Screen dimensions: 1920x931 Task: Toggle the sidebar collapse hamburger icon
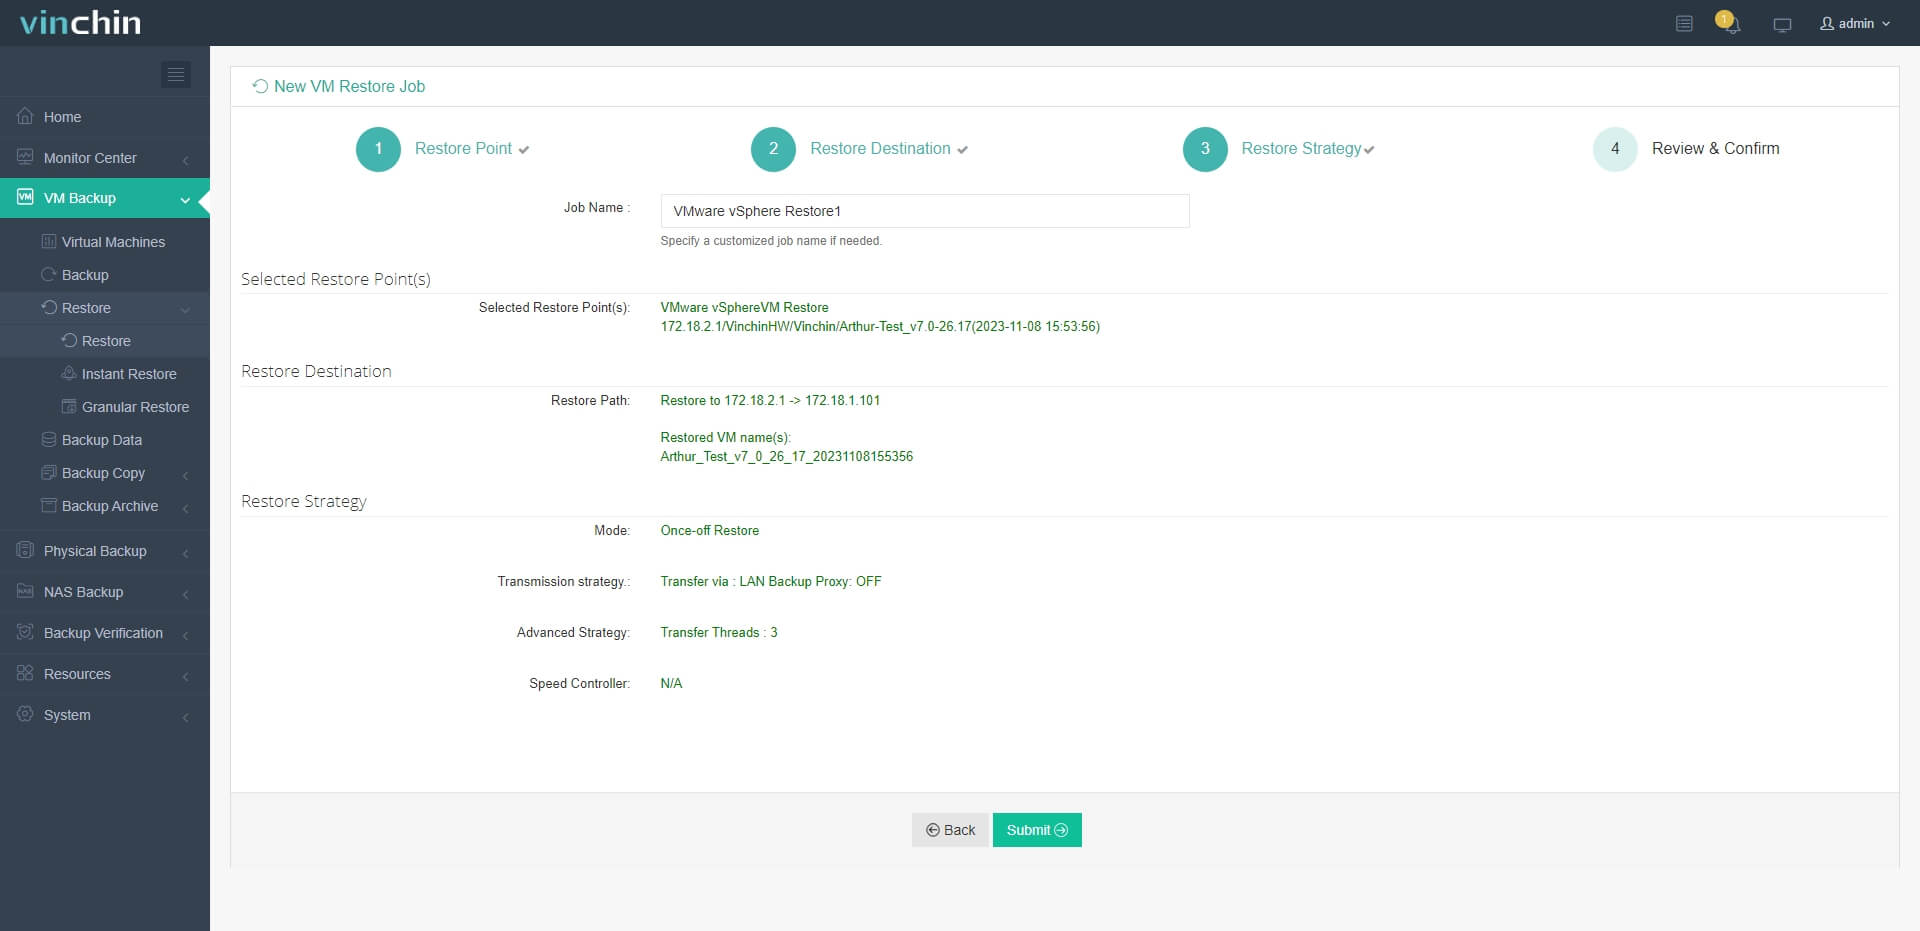tap(176, 74)
